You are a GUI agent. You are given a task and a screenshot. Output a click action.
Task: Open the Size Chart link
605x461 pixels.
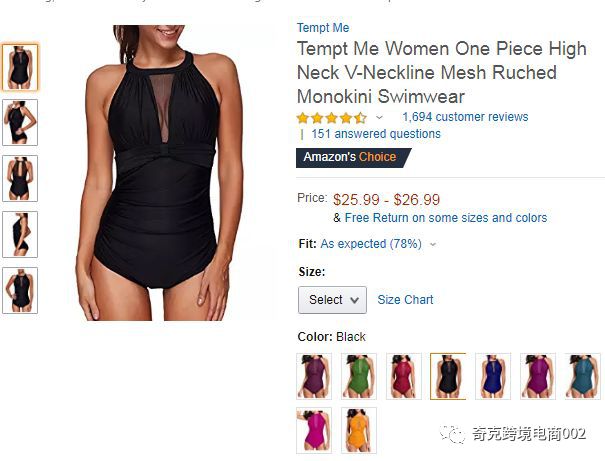tap(405, 300)
